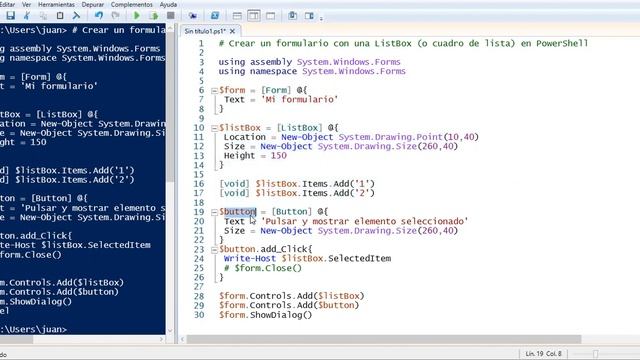Collapse the $form block on line 6
The width and height of the screenshot is (640, 360).
214,91
